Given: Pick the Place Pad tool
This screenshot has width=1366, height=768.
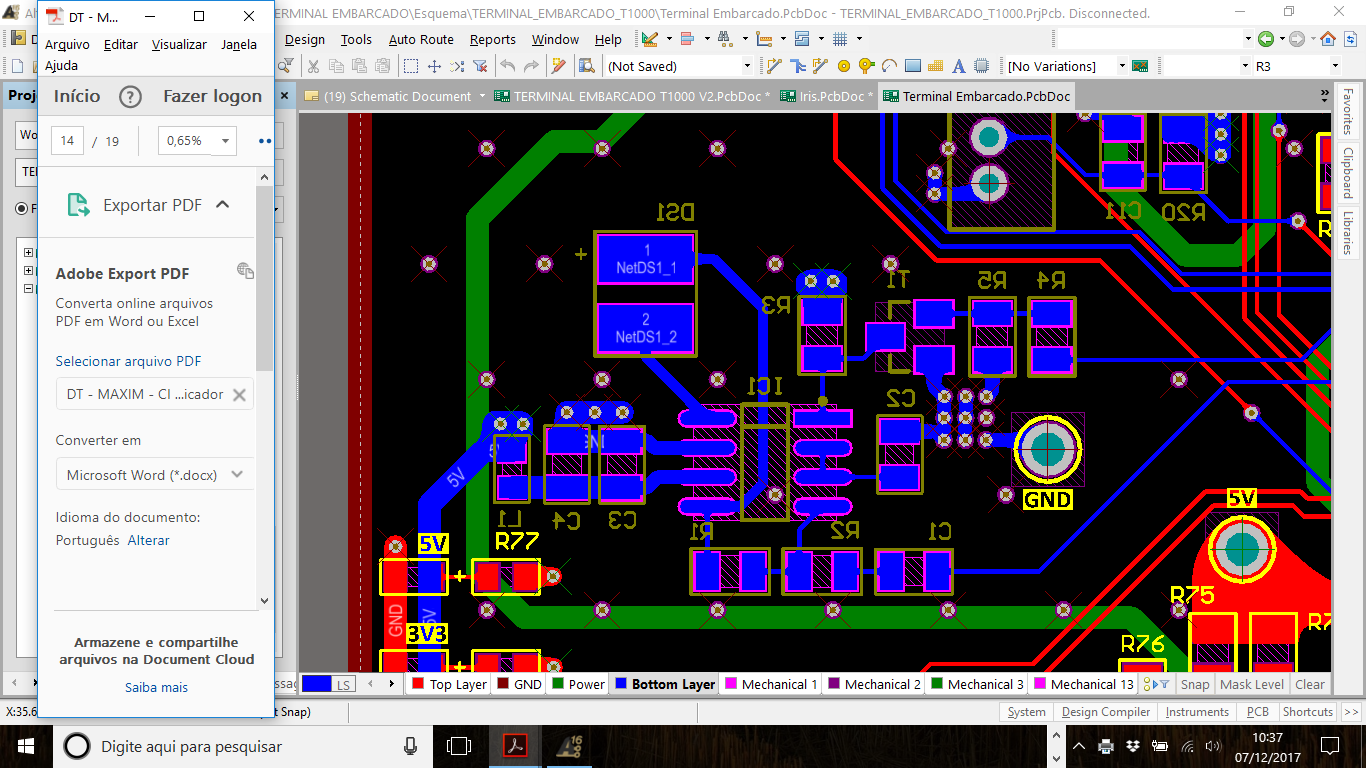Looking at the screenshot, I should [x=844, y=66].
